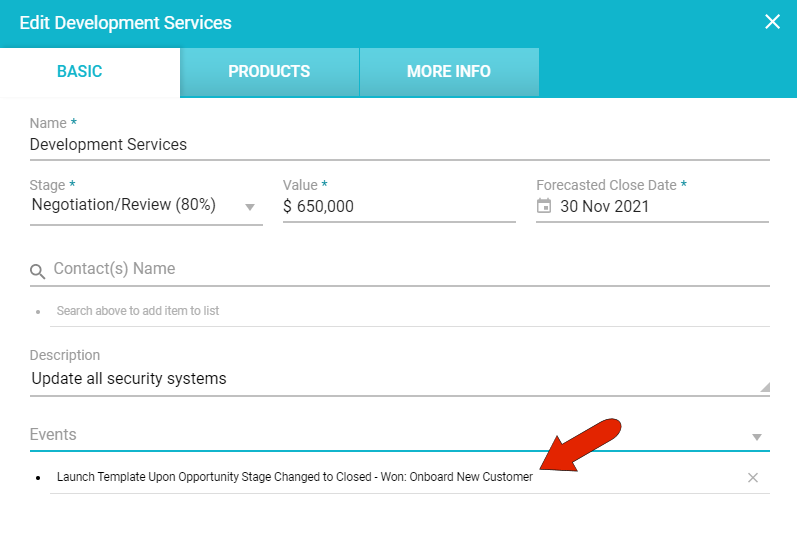Close the Edit Development Services dialog
This screenshot has height=545, width=797.
click(x=772, y=22)
